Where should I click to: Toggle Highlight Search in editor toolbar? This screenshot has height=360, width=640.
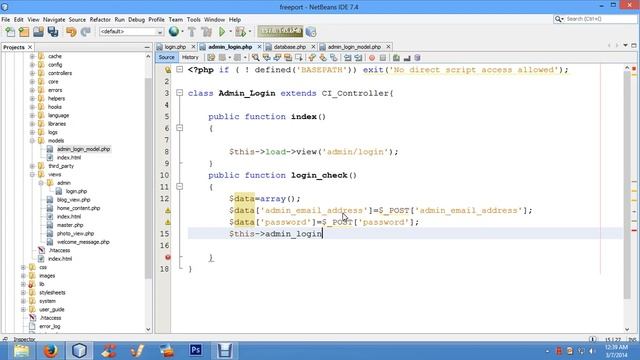coord(288,58)
